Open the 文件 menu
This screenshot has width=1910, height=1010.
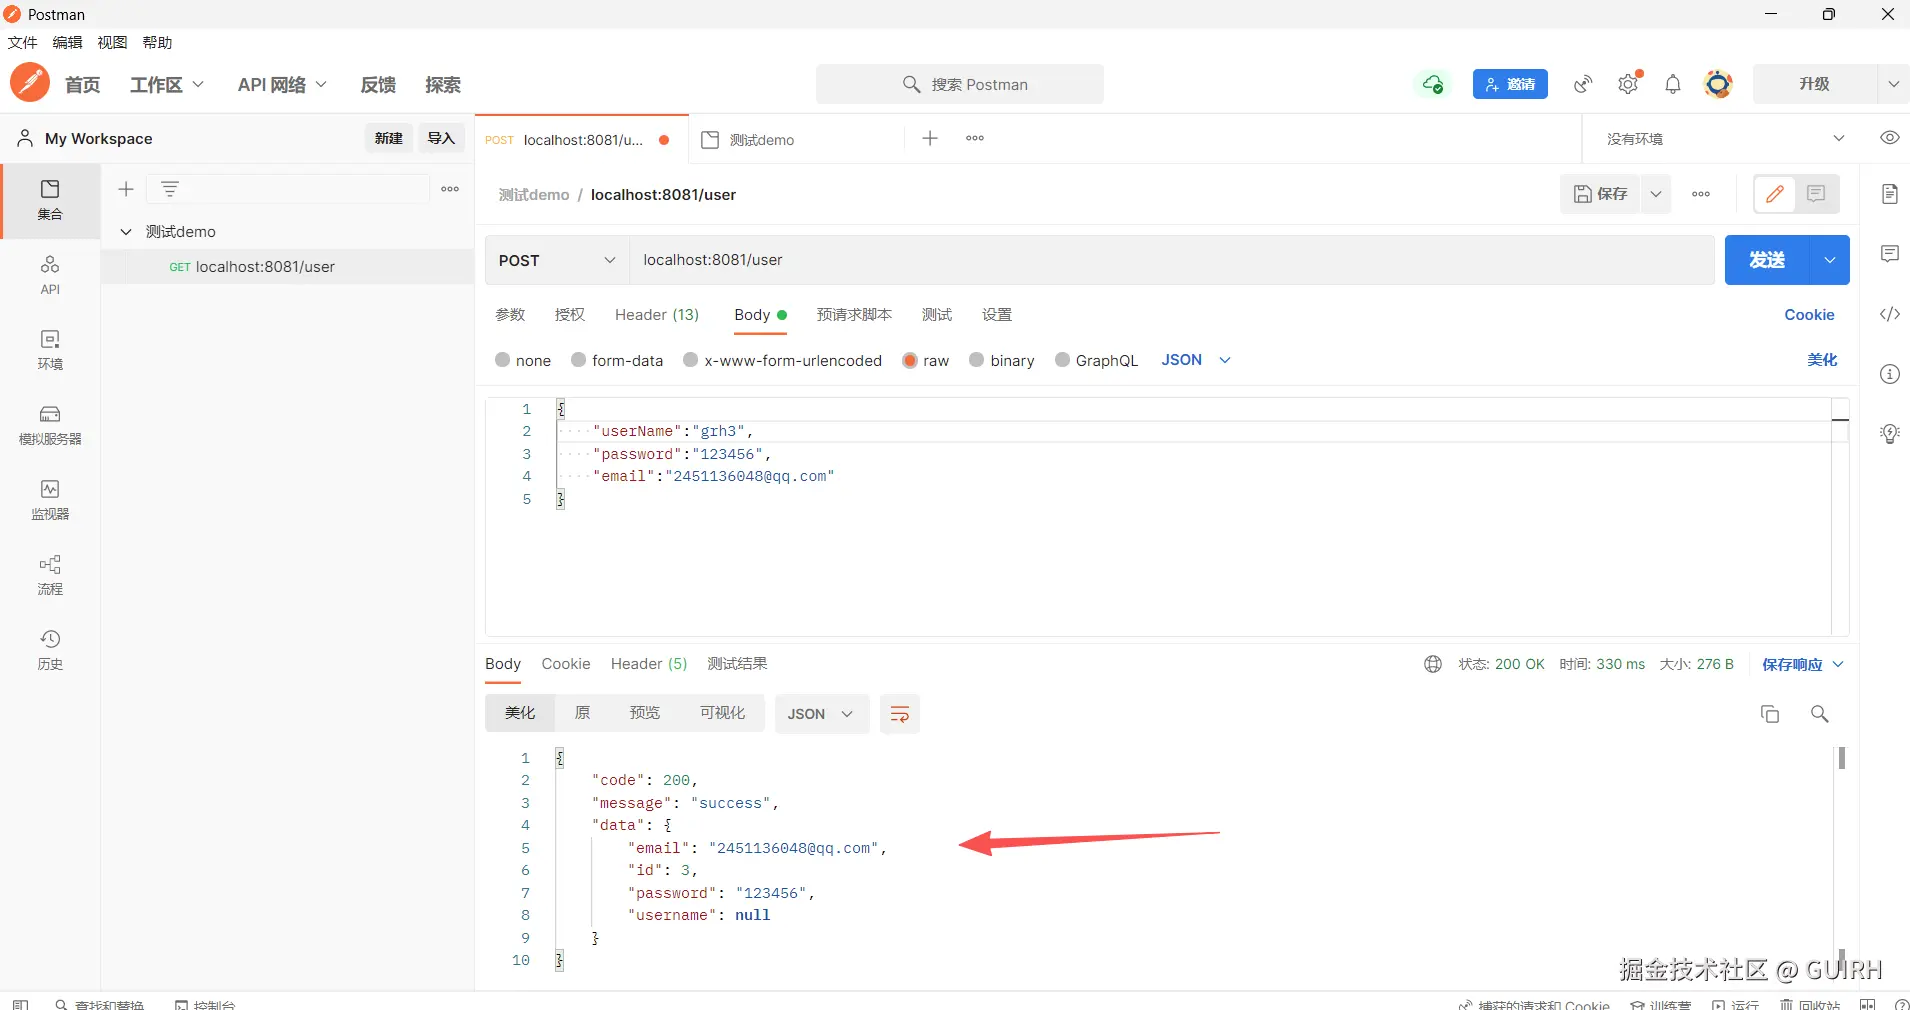22,42
